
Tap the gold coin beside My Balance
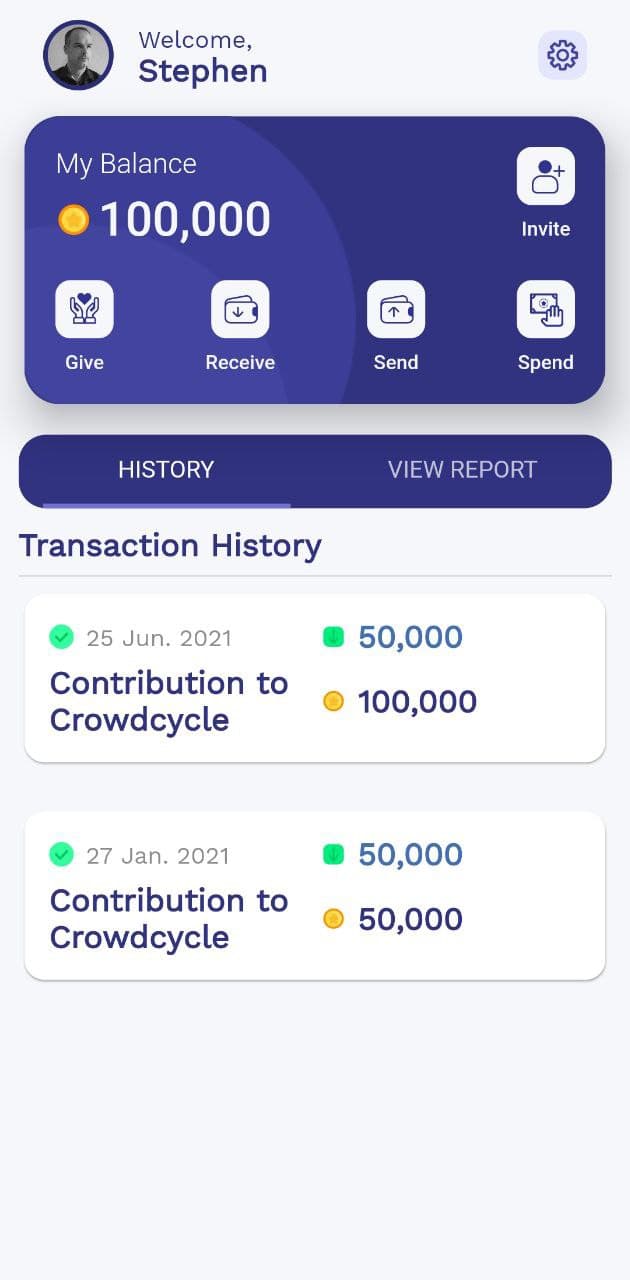pos(73,220)
